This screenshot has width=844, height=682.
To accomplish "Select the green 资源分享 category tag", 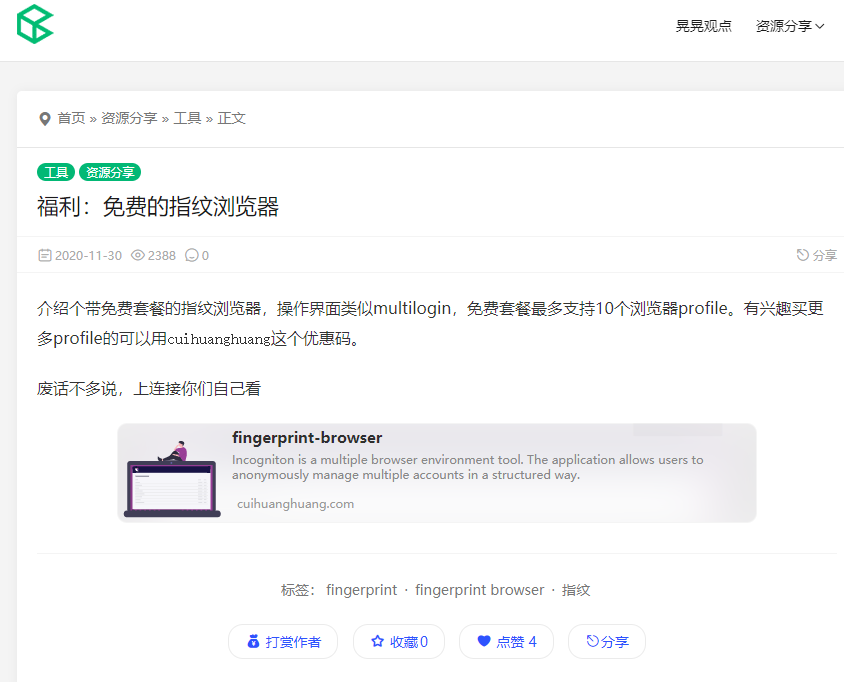I will [110, 172].
